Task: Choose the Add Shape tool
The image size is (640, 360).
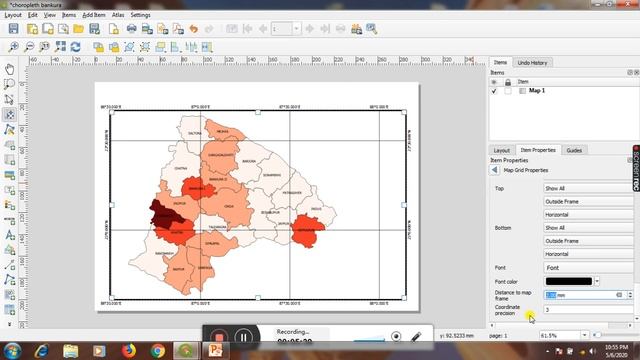Action: (9, 250)
